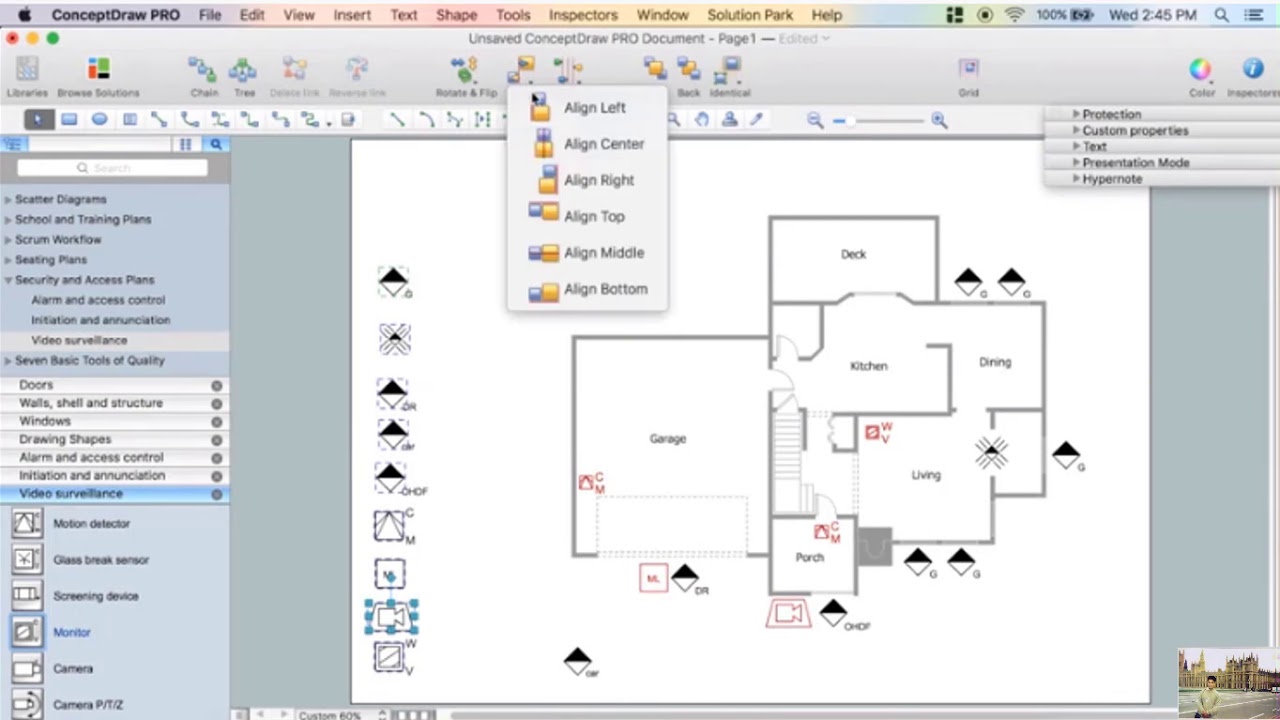This screenshot has height=720, width=1280.
Task: Close the Drawing Shapes library
Action: click(x=216, y=439)
